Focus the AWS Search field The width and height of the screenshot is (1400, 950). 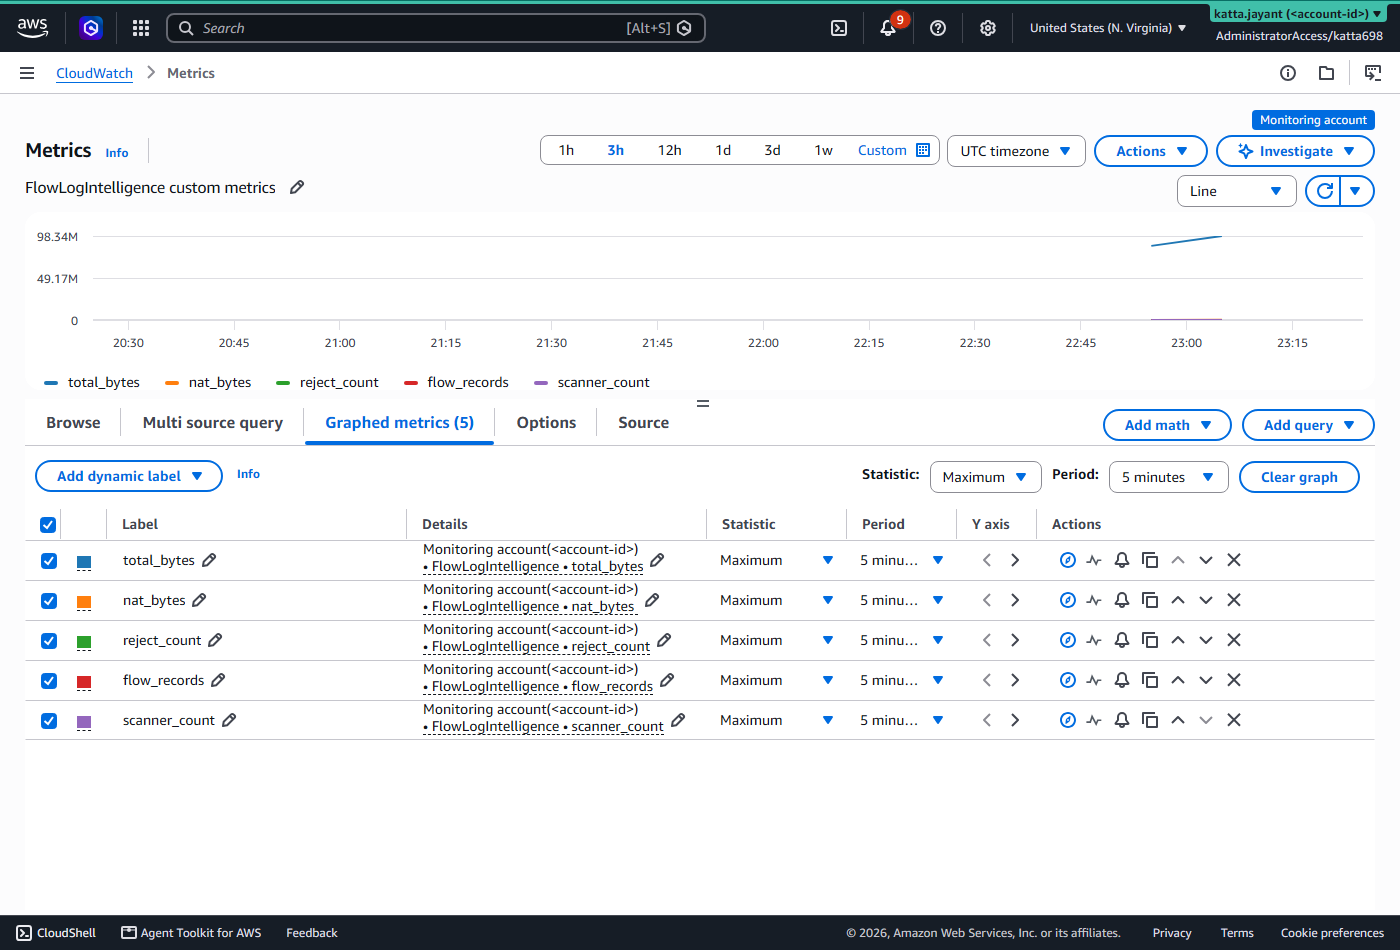pos(436,28)
